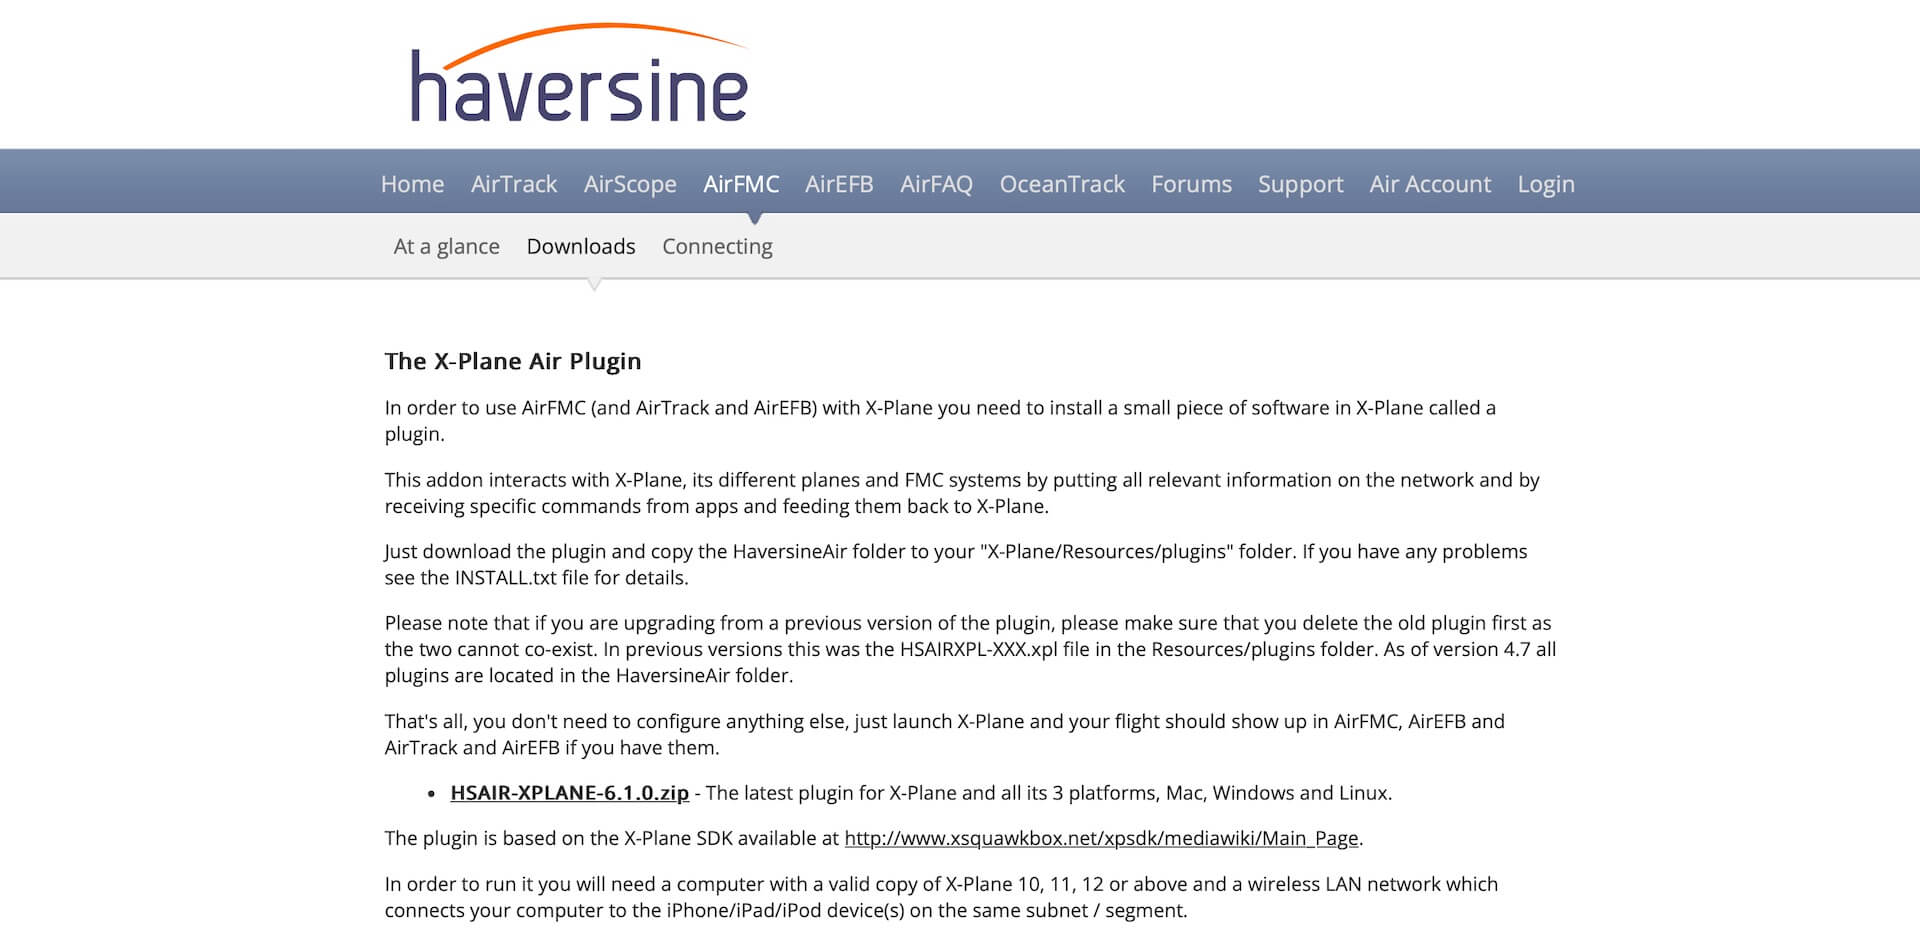1920x931 pixels.
Task: Click the Login link
Action: pyautogui.click(x=1545, y=184)
